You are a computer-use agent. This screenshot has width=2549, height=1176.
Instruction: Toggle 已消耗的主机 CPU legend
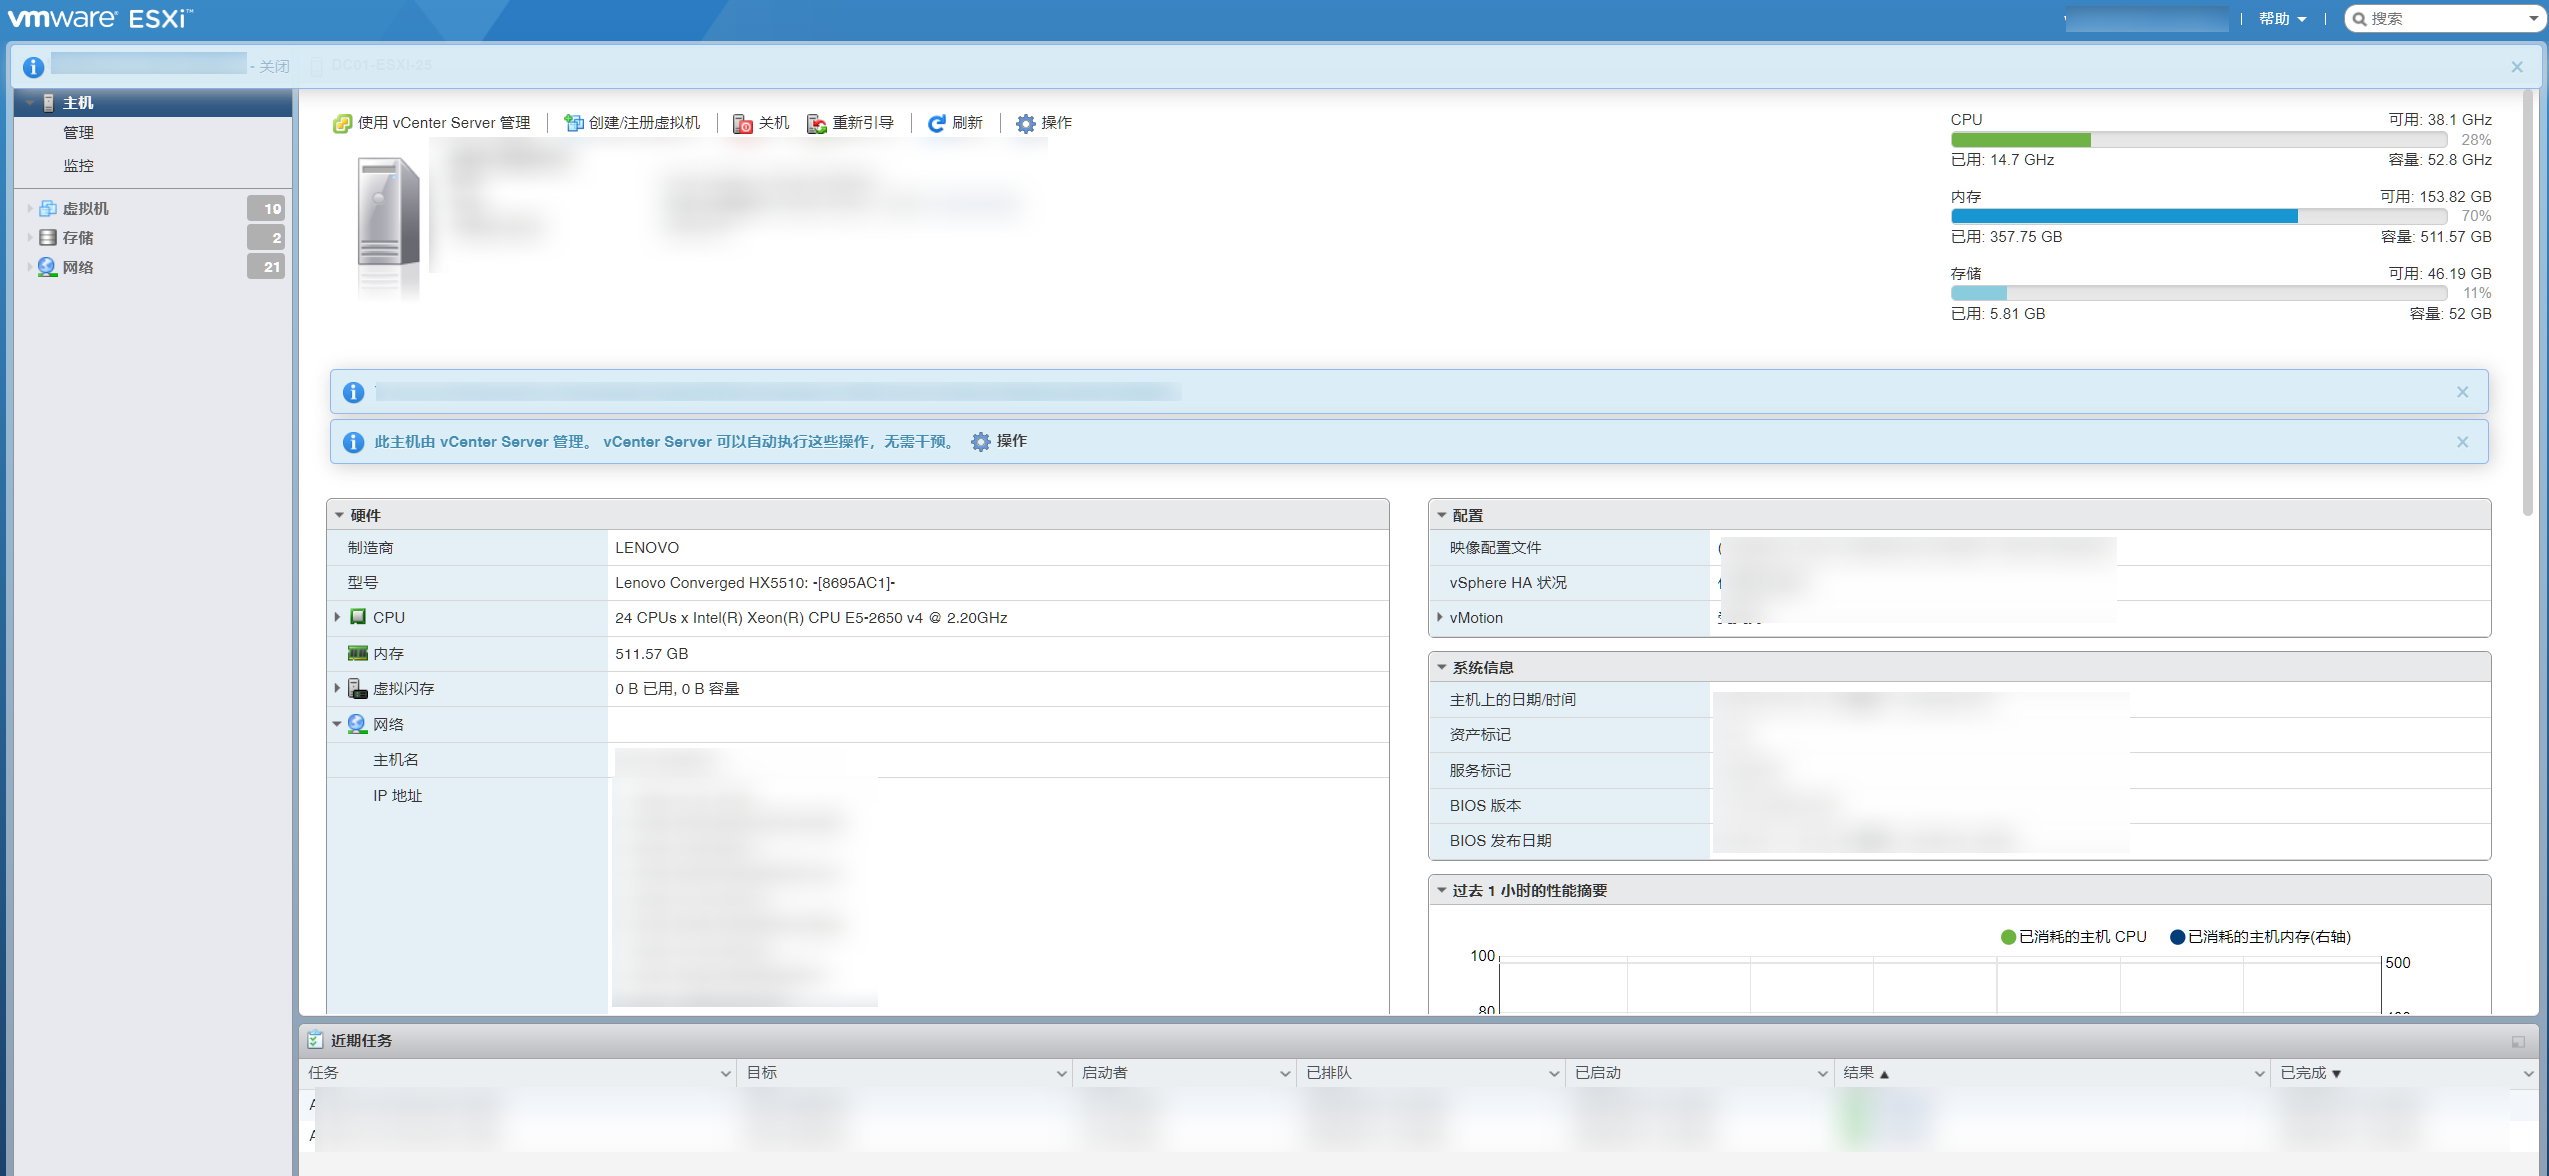pos(2073,937)
